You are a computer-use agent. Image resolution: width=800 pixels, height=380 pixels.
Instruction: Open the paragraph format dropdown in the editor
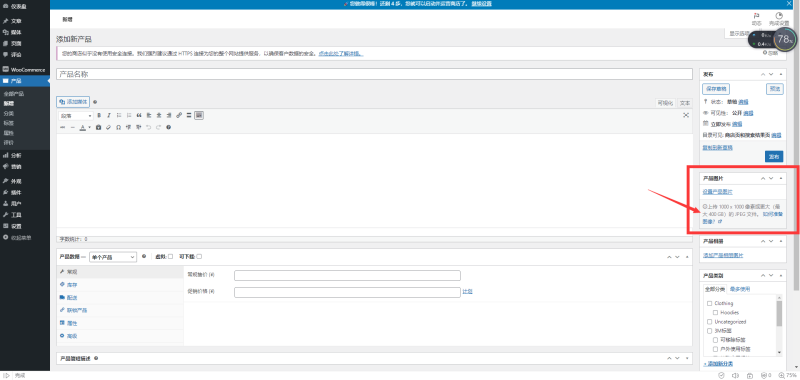(x=76, y=116)
